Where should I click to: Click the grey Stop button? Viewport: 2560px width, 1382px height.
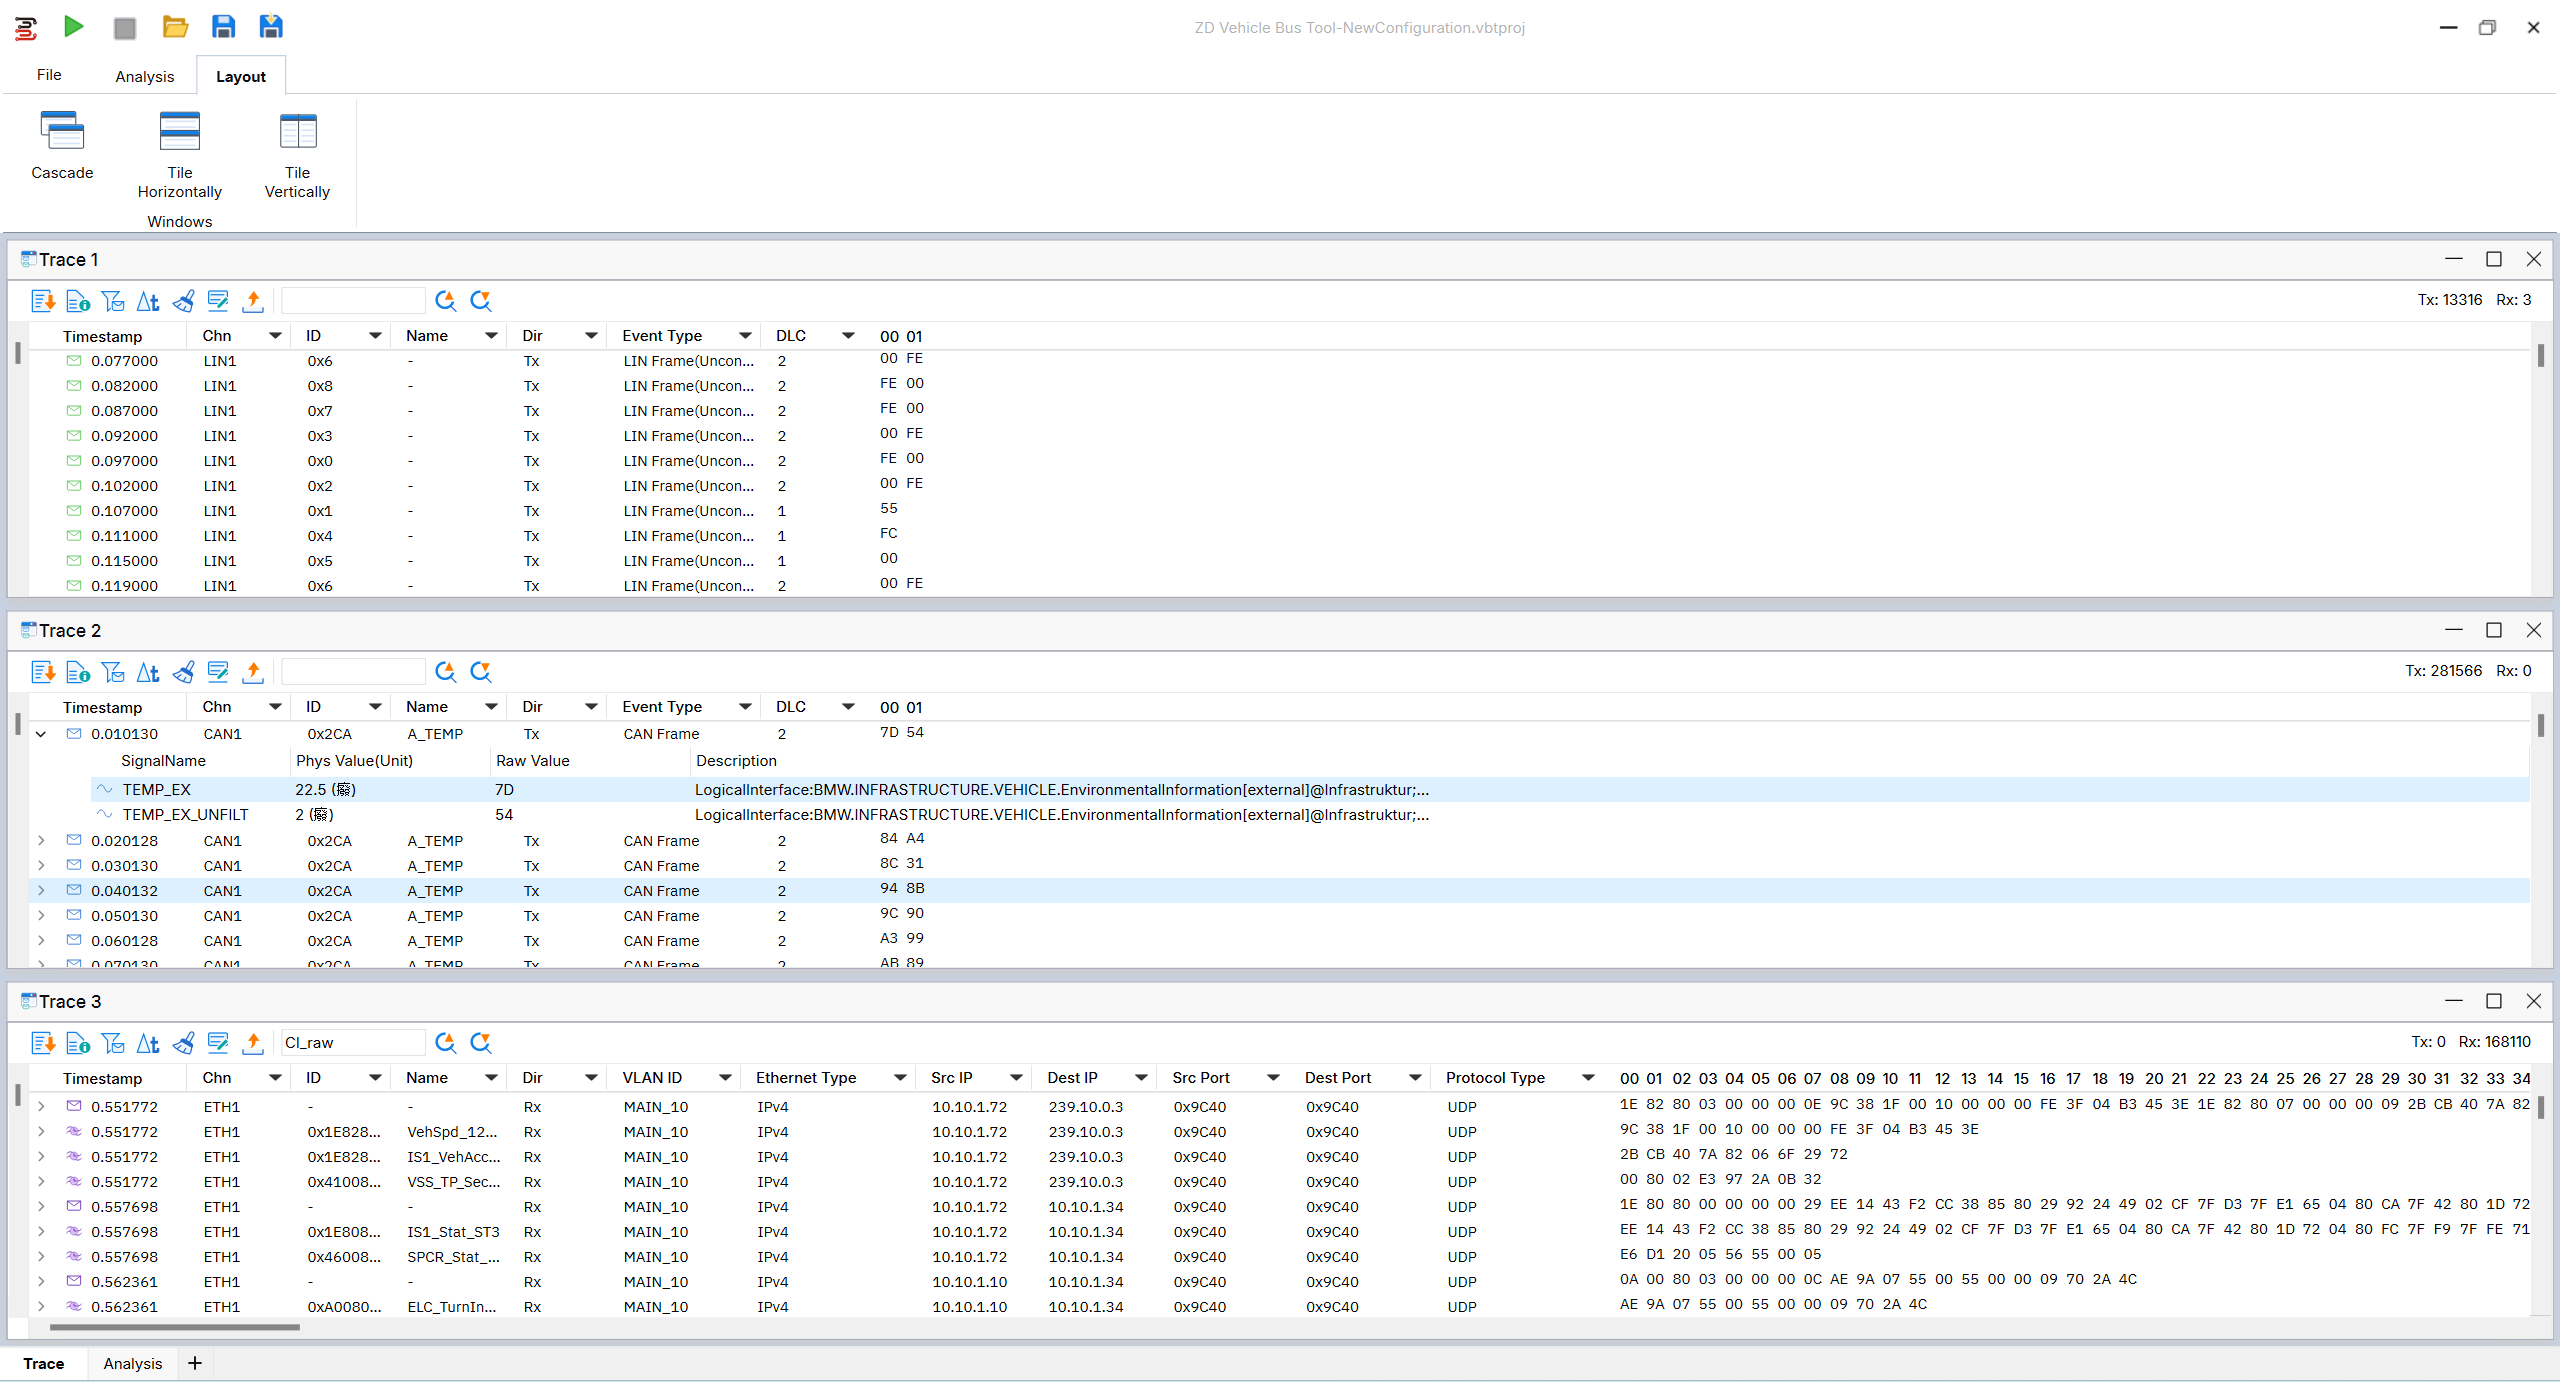click(x=125, y=28)
